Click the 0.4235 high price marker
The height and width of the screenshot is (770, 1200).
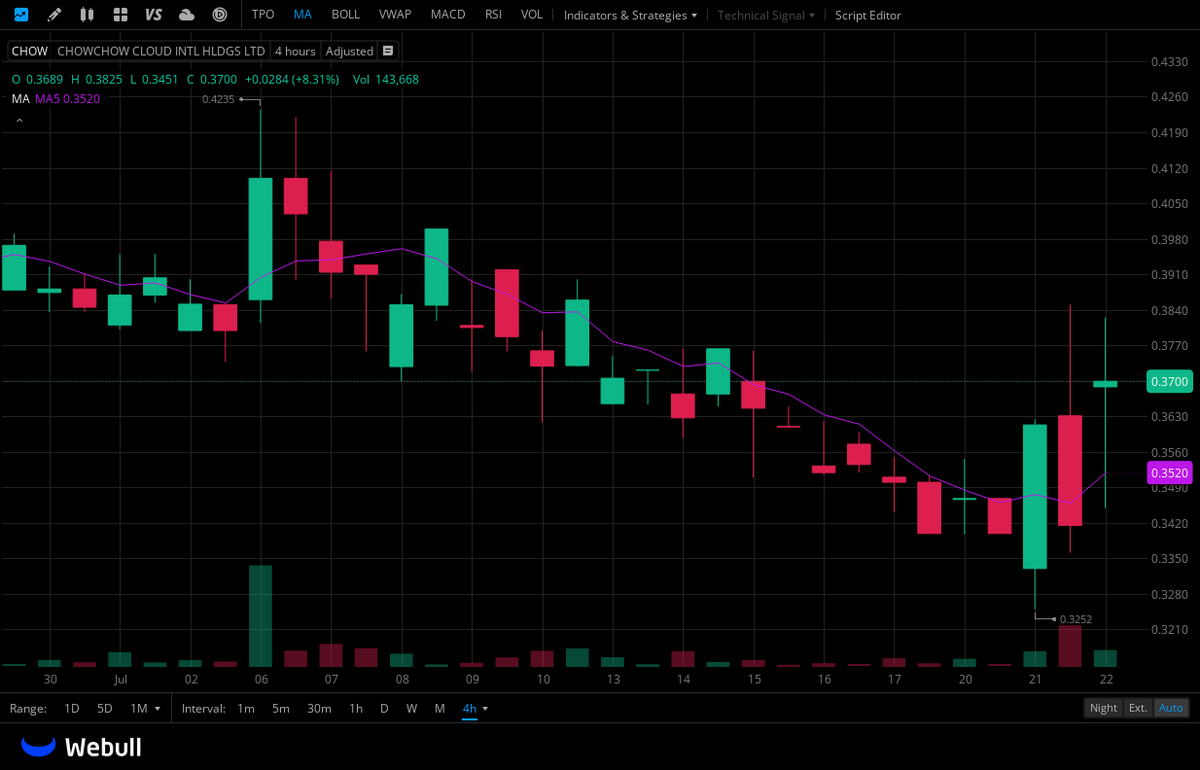pyautogui.click(x=217, y=99)
